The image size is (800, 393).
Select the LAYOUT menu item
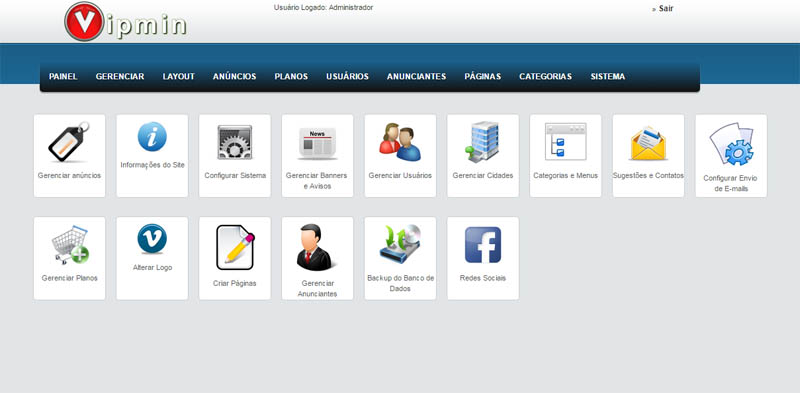[179, 77]
